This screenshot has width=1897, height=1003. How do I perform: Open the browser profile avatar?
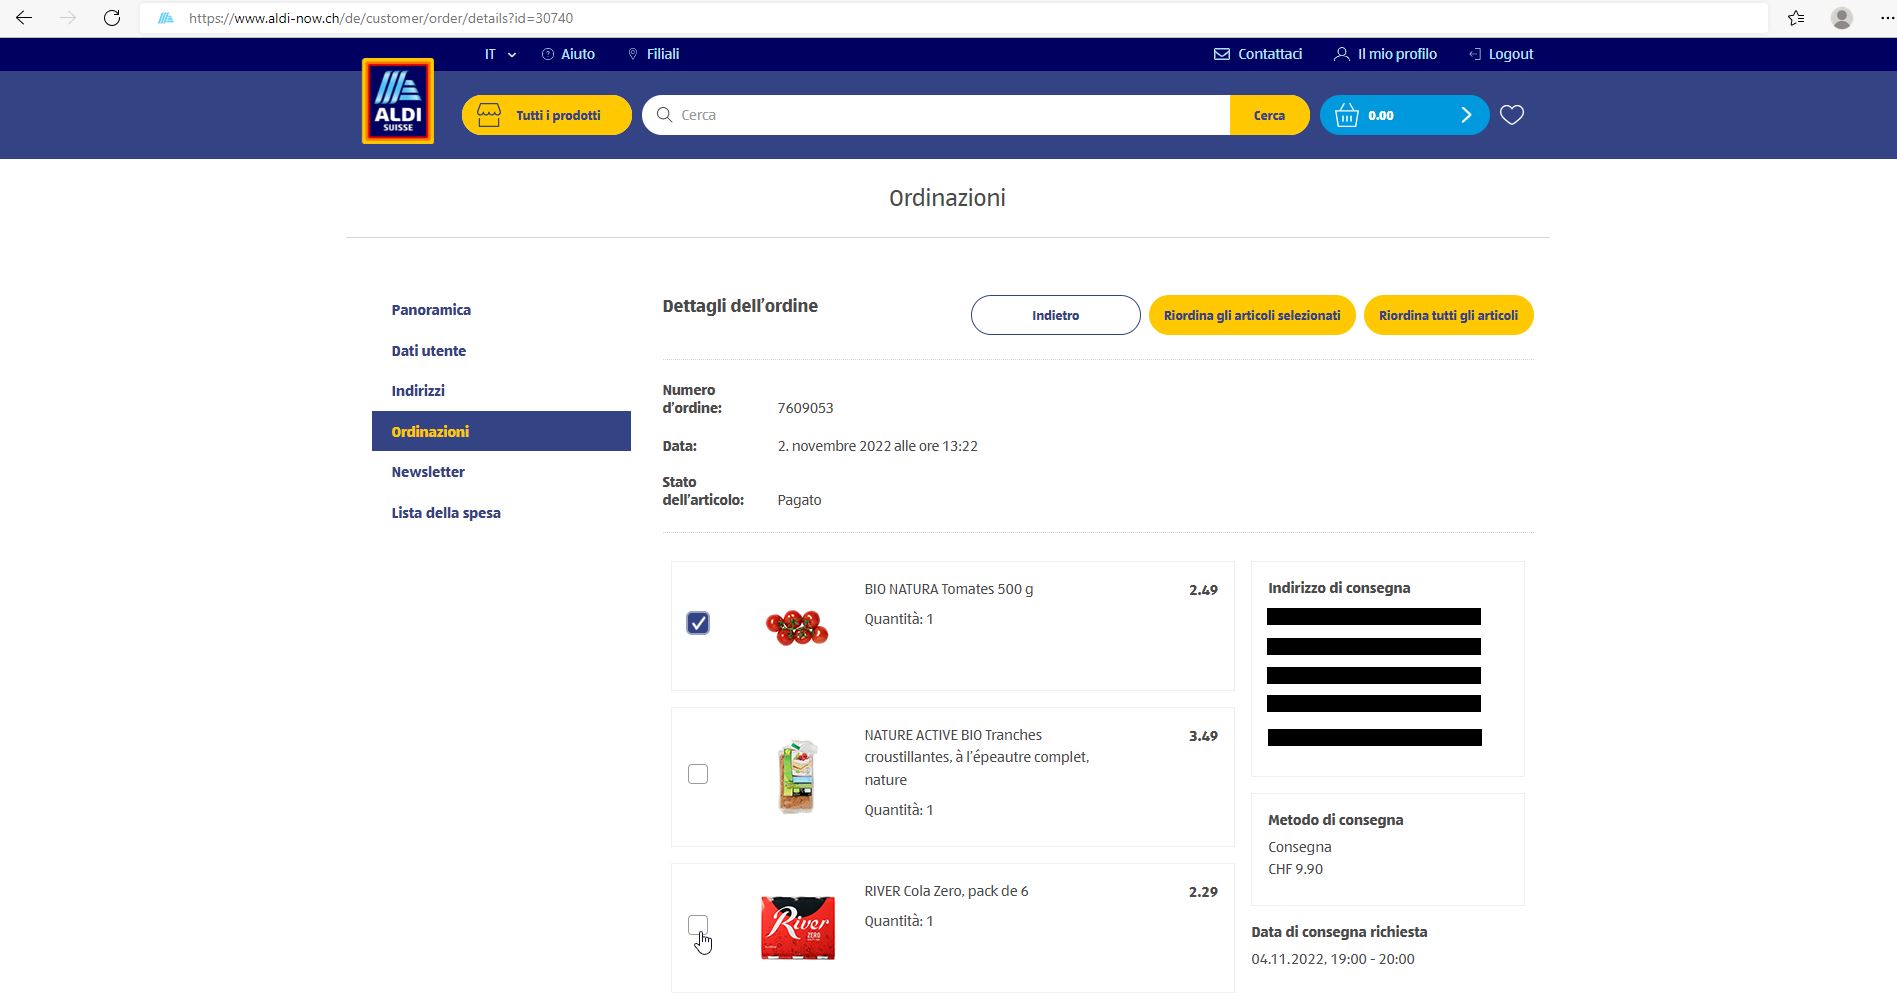[1842, 18]
